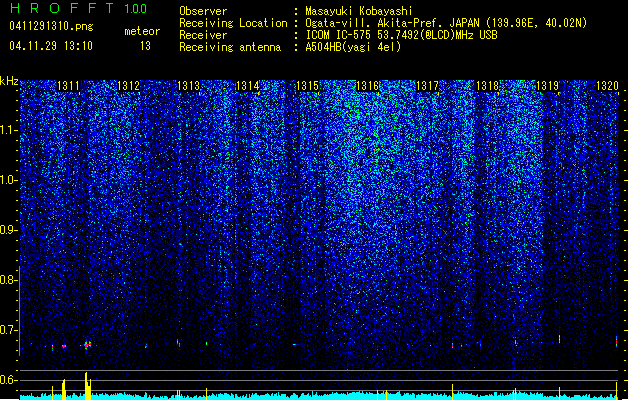Viewport: 629px width, 400px height.
Task: Click the Observer label
Action: pyautogui.click(x=203, y=11)
